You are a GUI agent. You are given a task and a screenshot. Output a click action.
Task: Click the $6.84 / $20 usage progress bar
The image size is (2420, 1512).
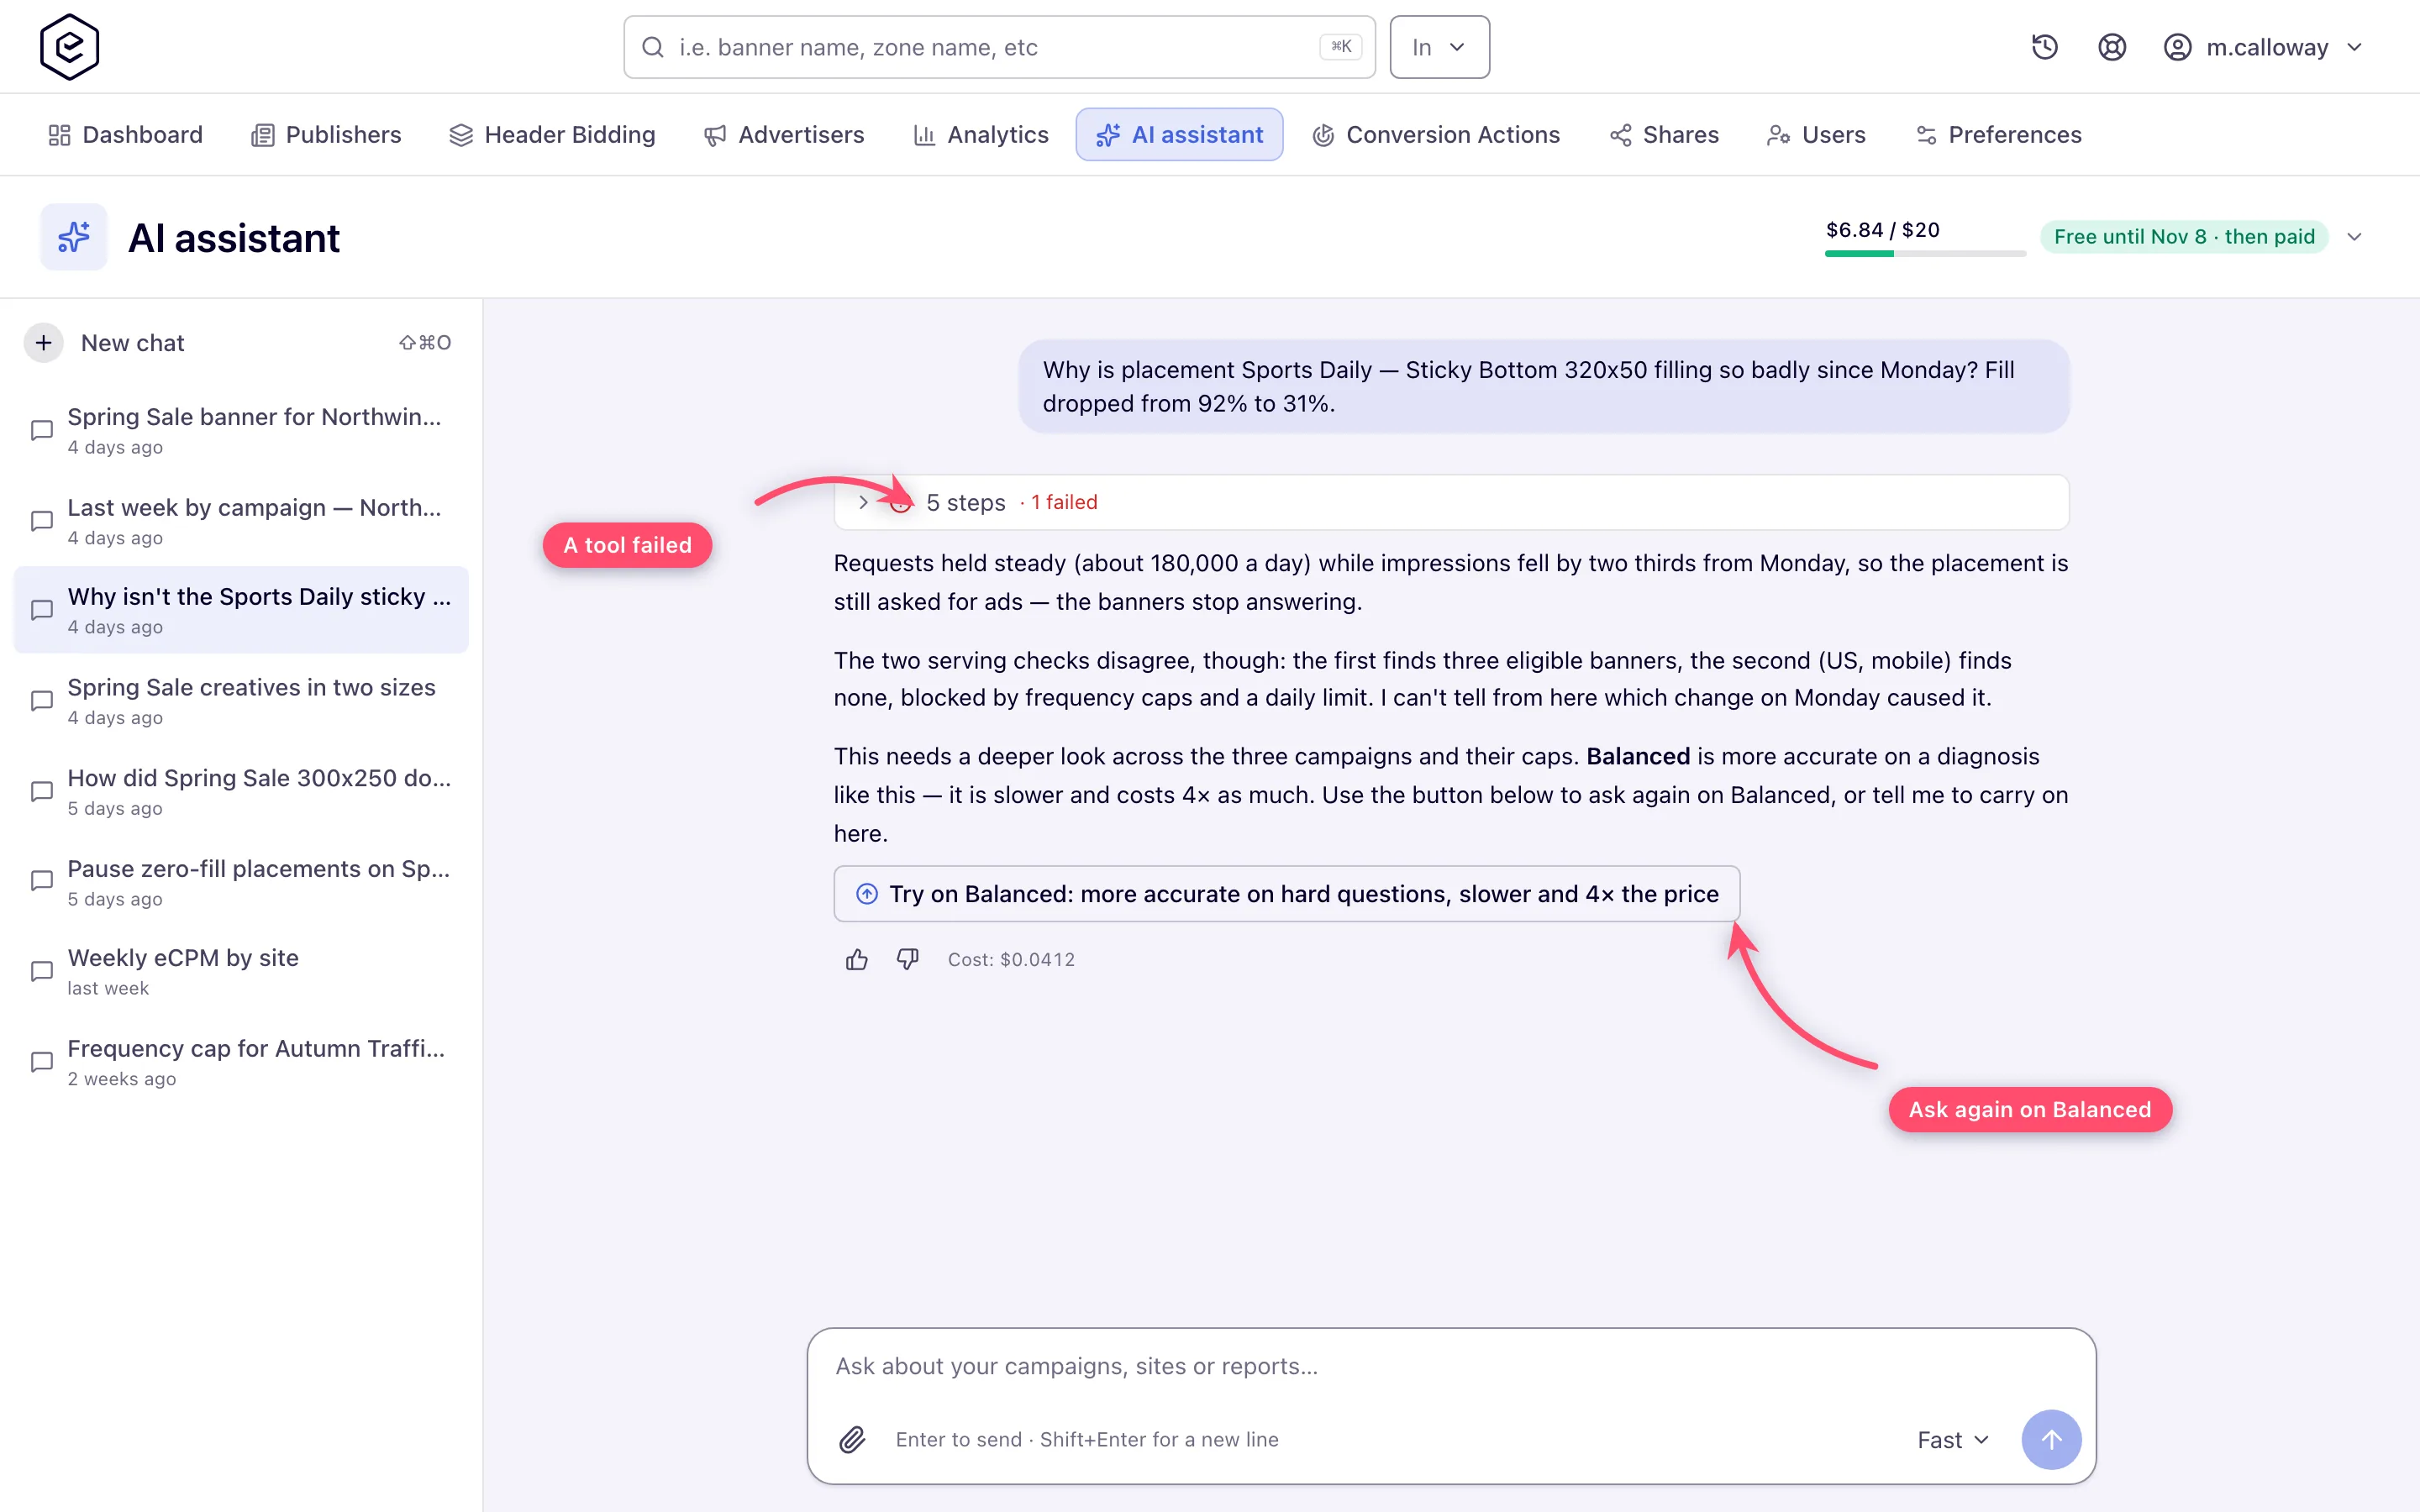pyautogui.click(x=1925, y=254)
